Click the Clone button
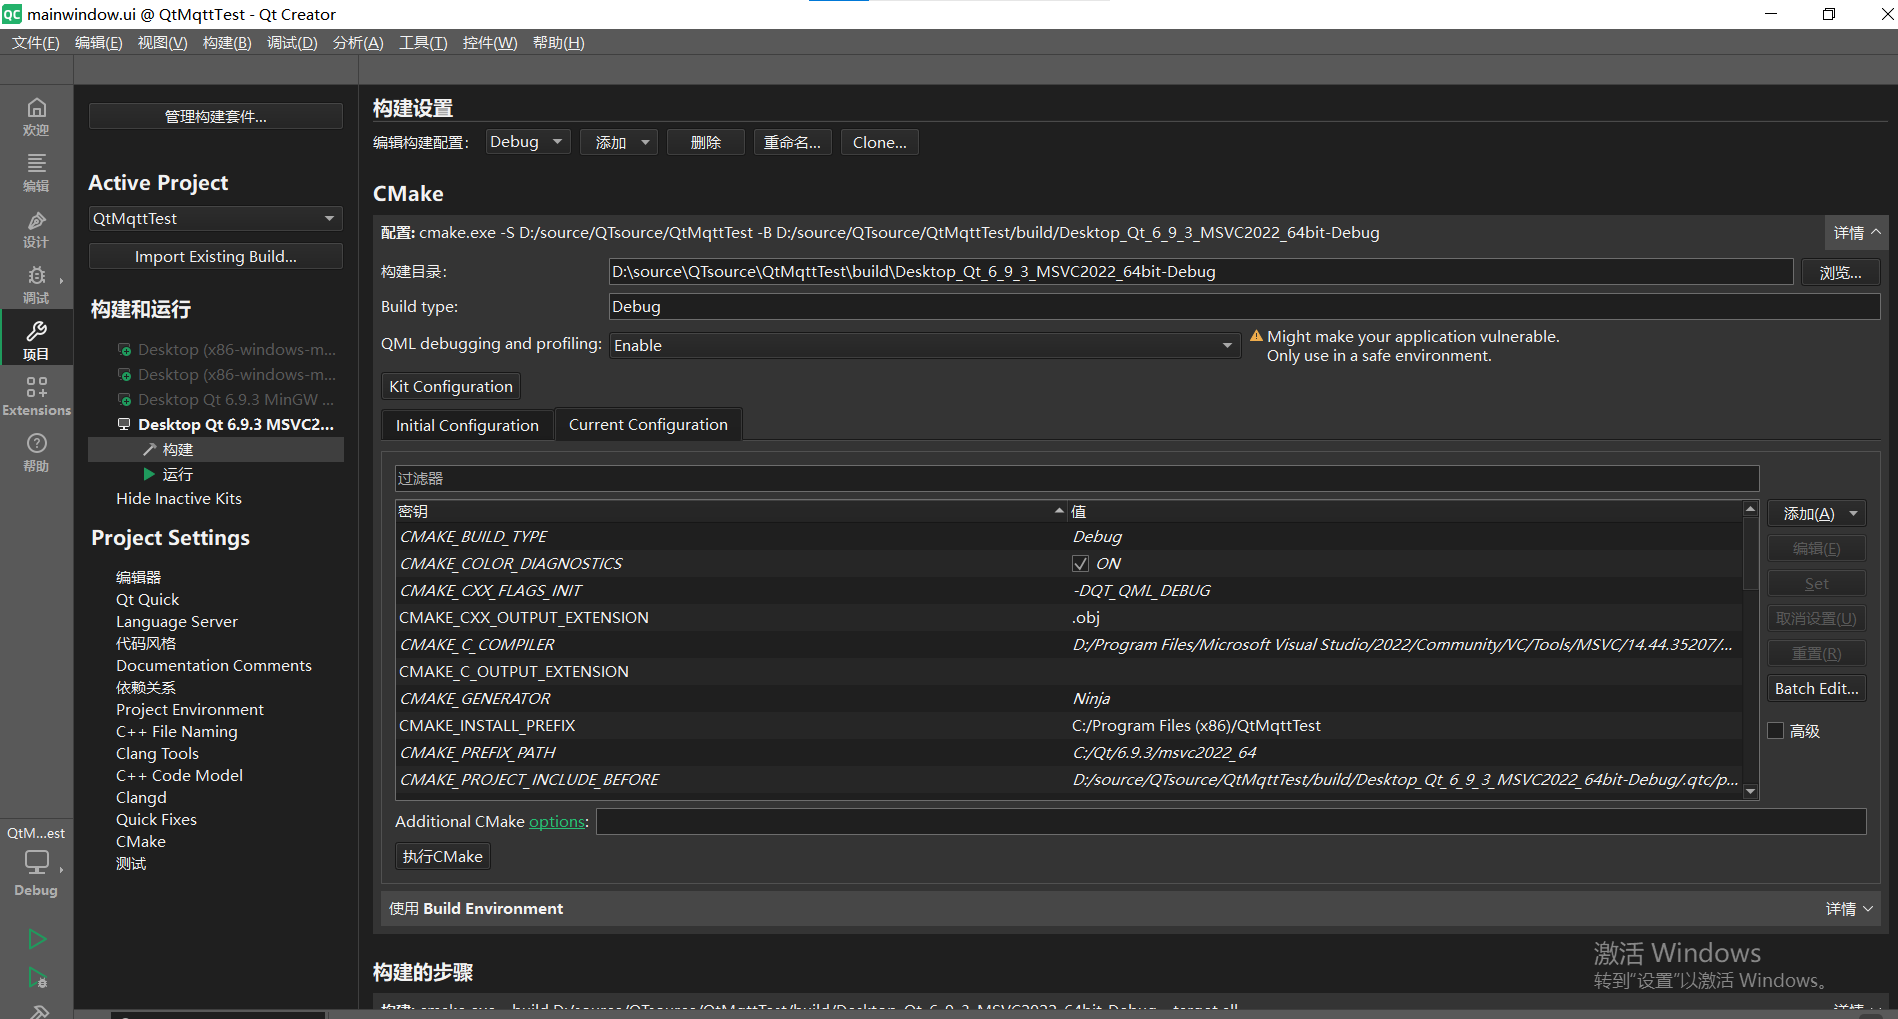The image size is (1898, 1019). pyautogui.click(x=879, y=142)
